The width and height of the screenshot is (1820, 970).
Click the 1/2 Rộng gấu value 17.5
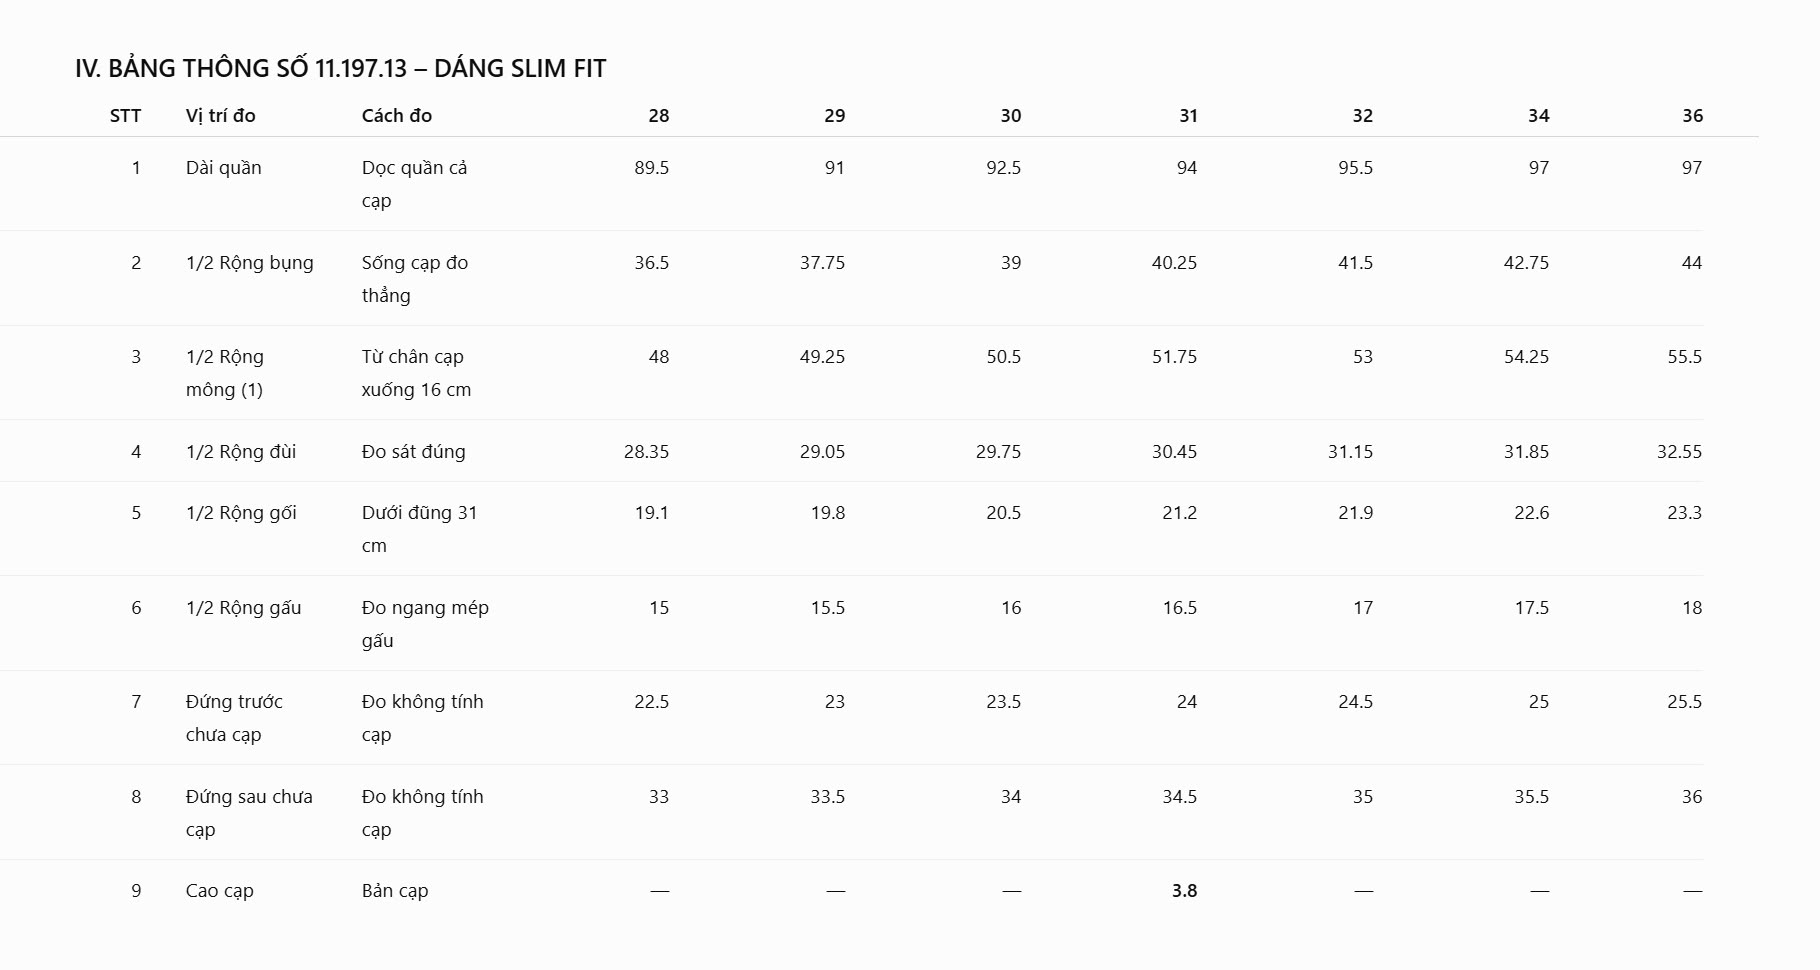click(1531, 608)
